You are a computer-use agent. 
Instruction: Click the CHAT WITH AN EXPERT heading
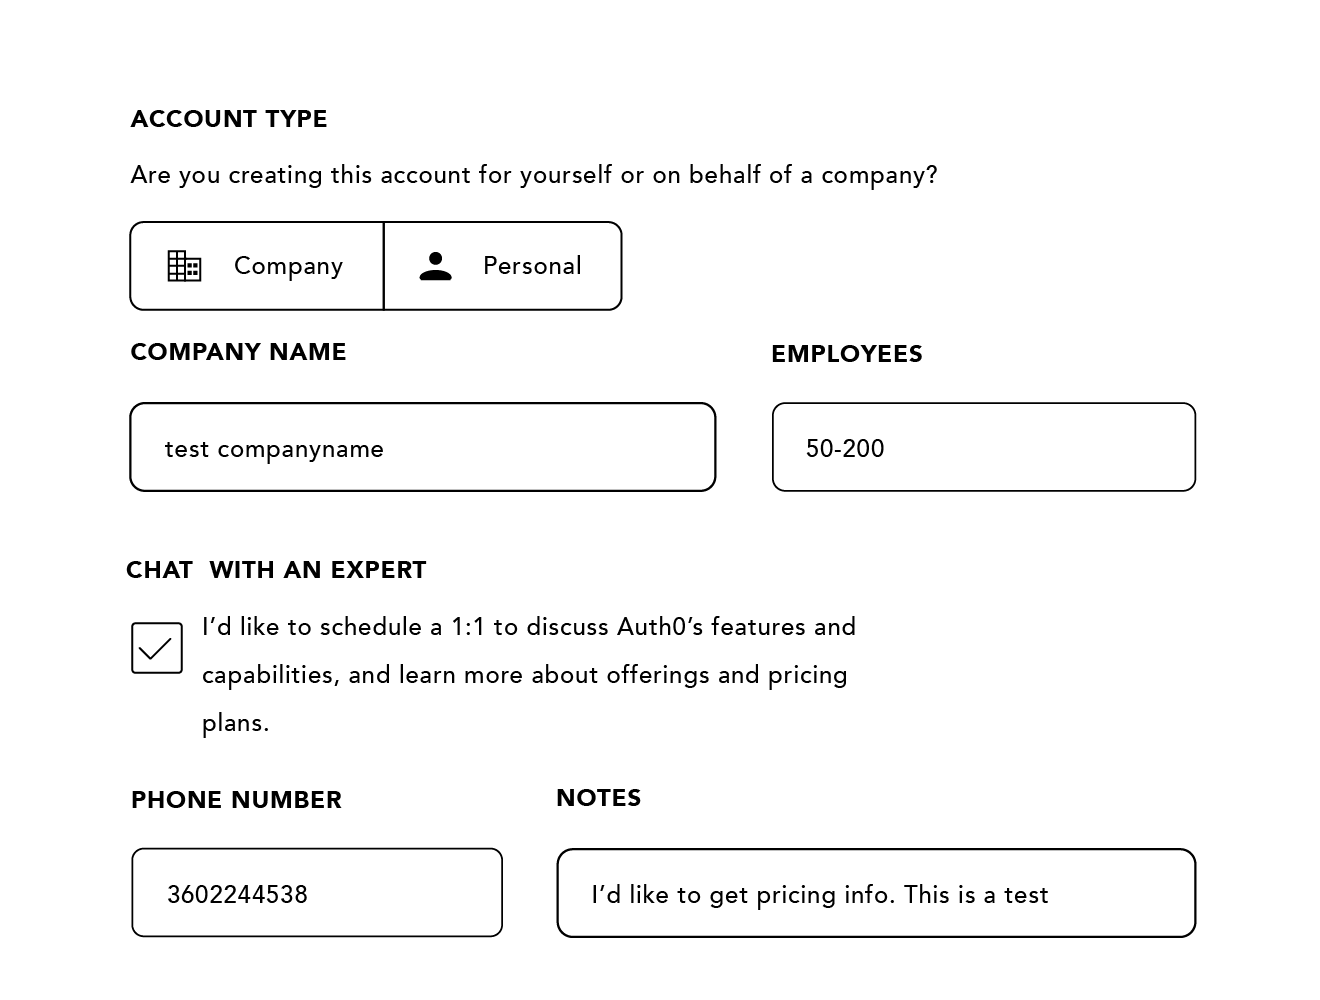[x=276, y=569]
